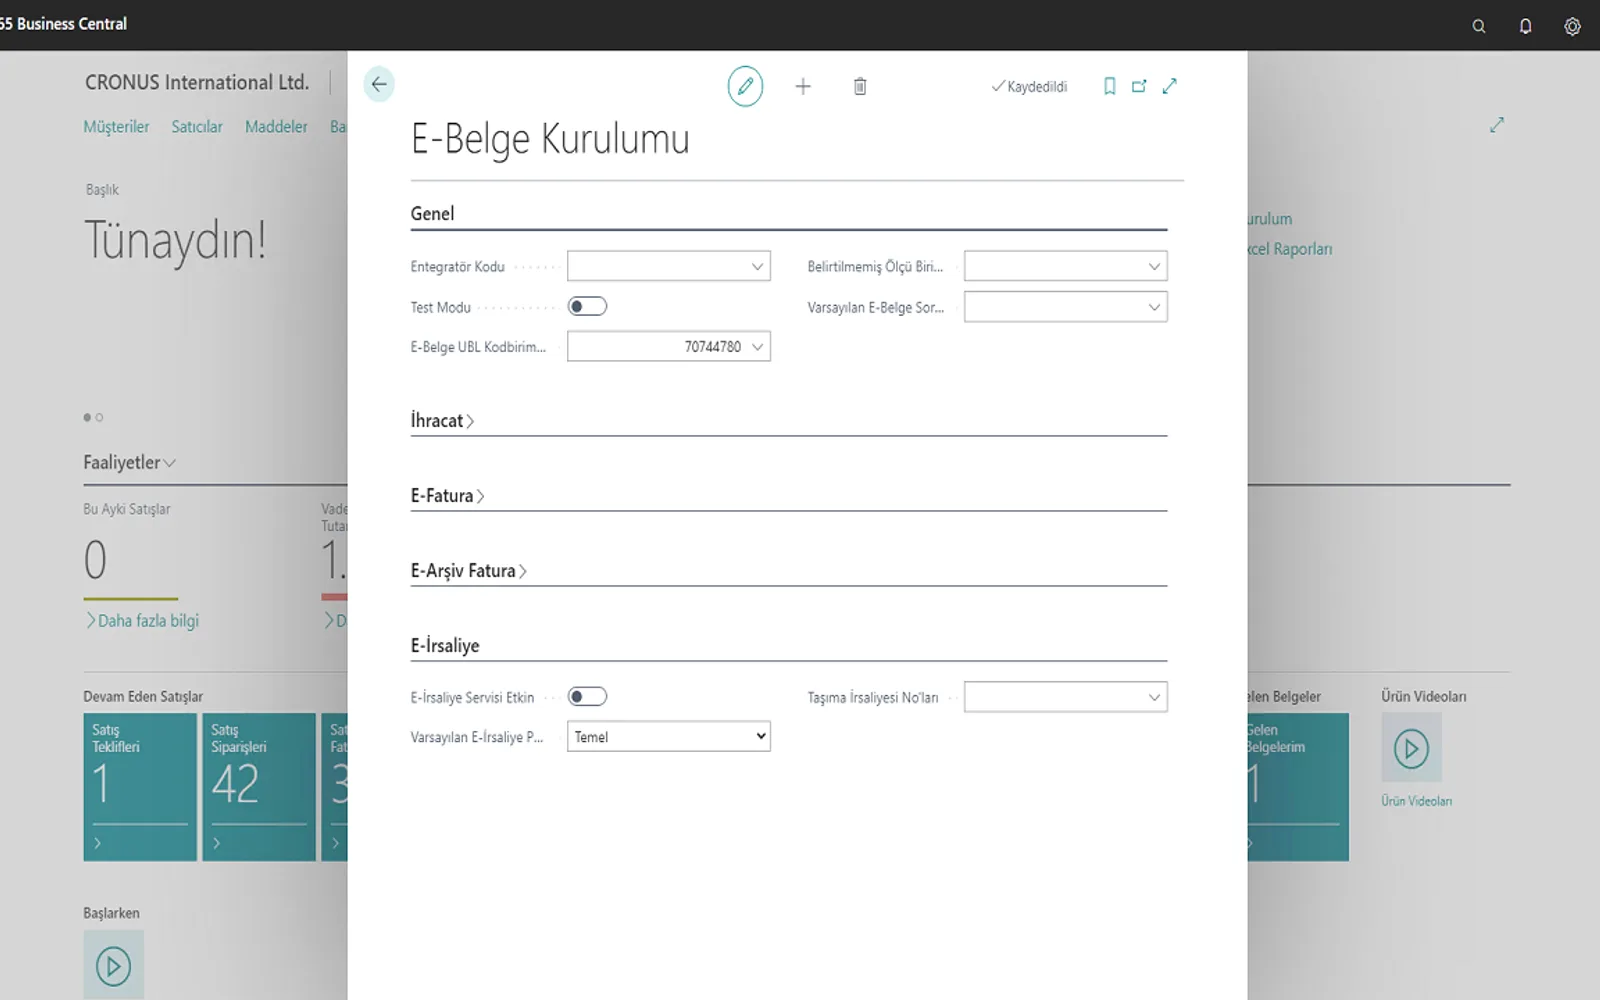Open Varsayılan E-İrsaliye P select box
This screenshot has height=1000, width=1600.
pos(668,737)
